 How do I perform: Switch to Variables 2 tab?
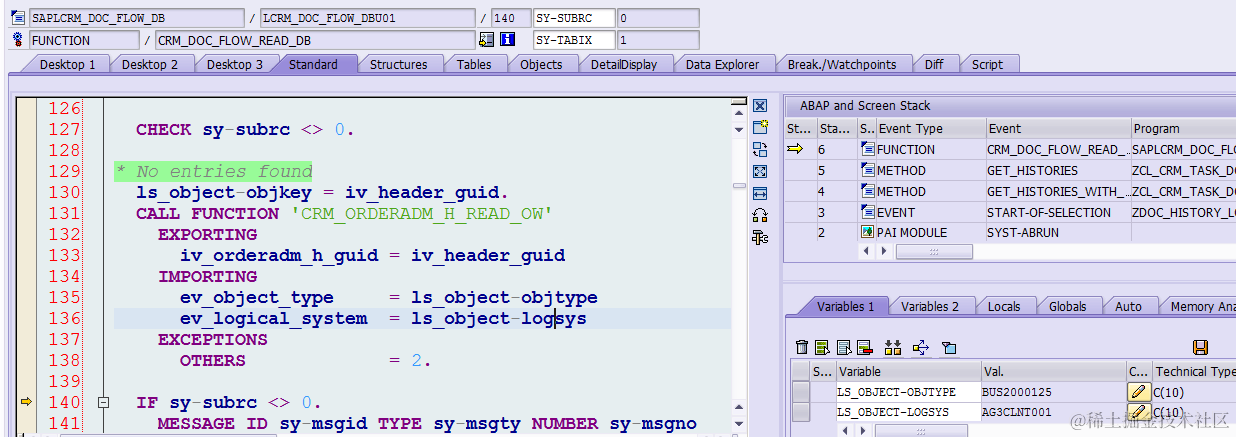(930, 306)
